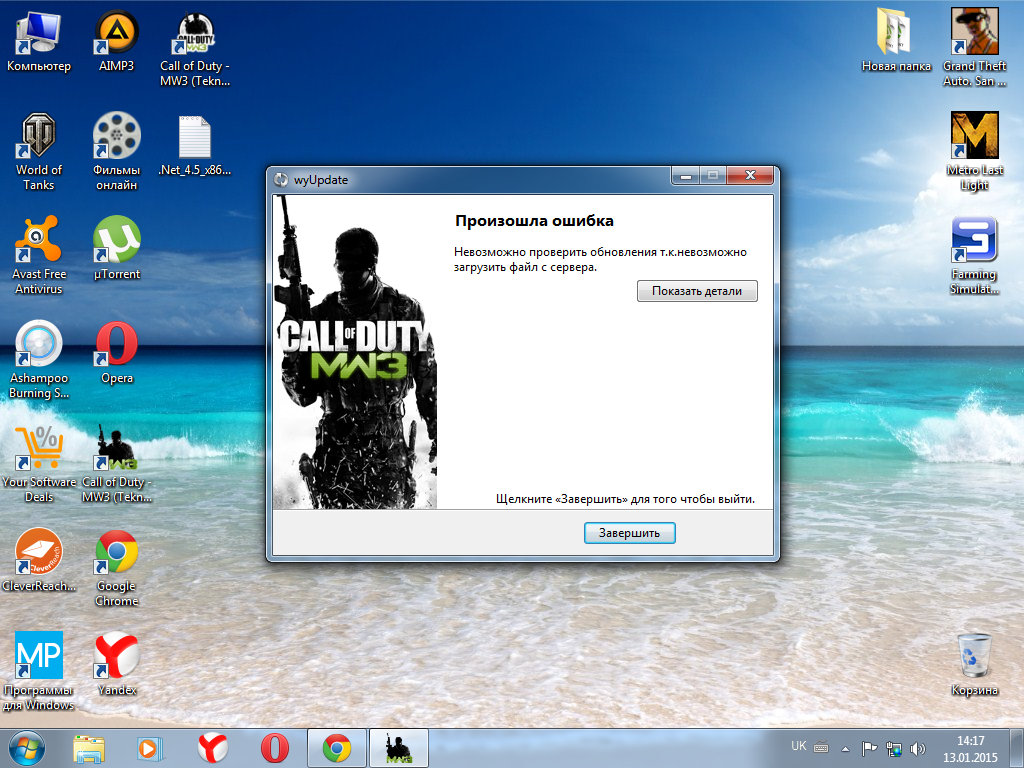Select the µTorrent desktop icon
The height and width of the screenshot is (768, 1024).
point(116,248)
